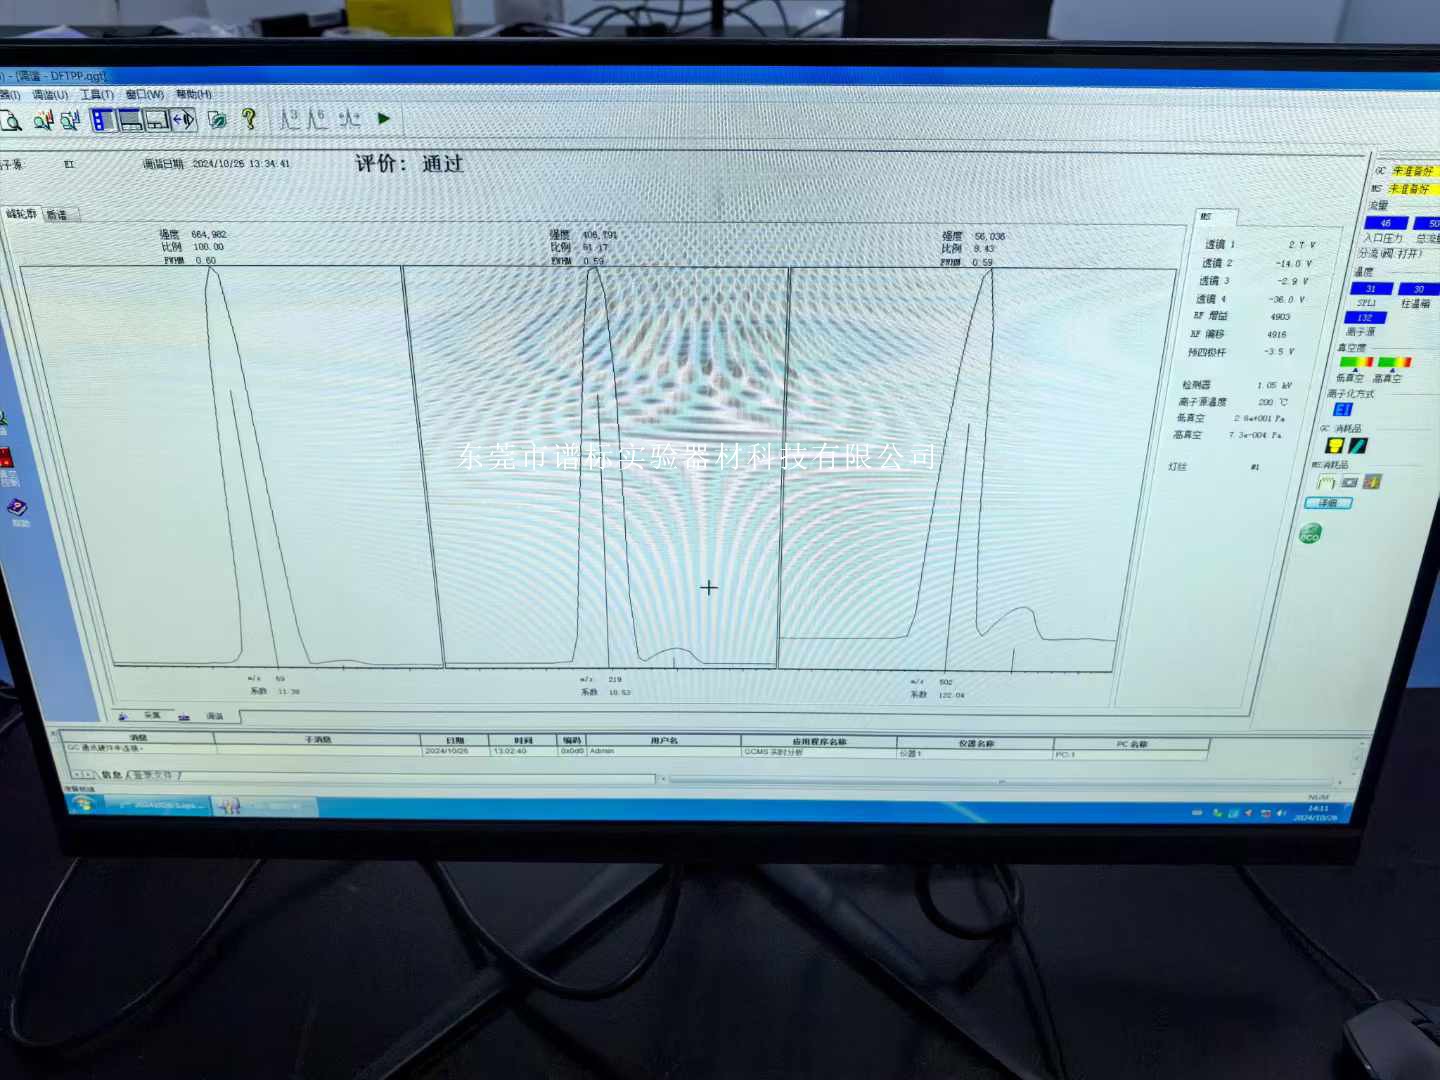Click the 日期 column header in message log

pos(455,741)
